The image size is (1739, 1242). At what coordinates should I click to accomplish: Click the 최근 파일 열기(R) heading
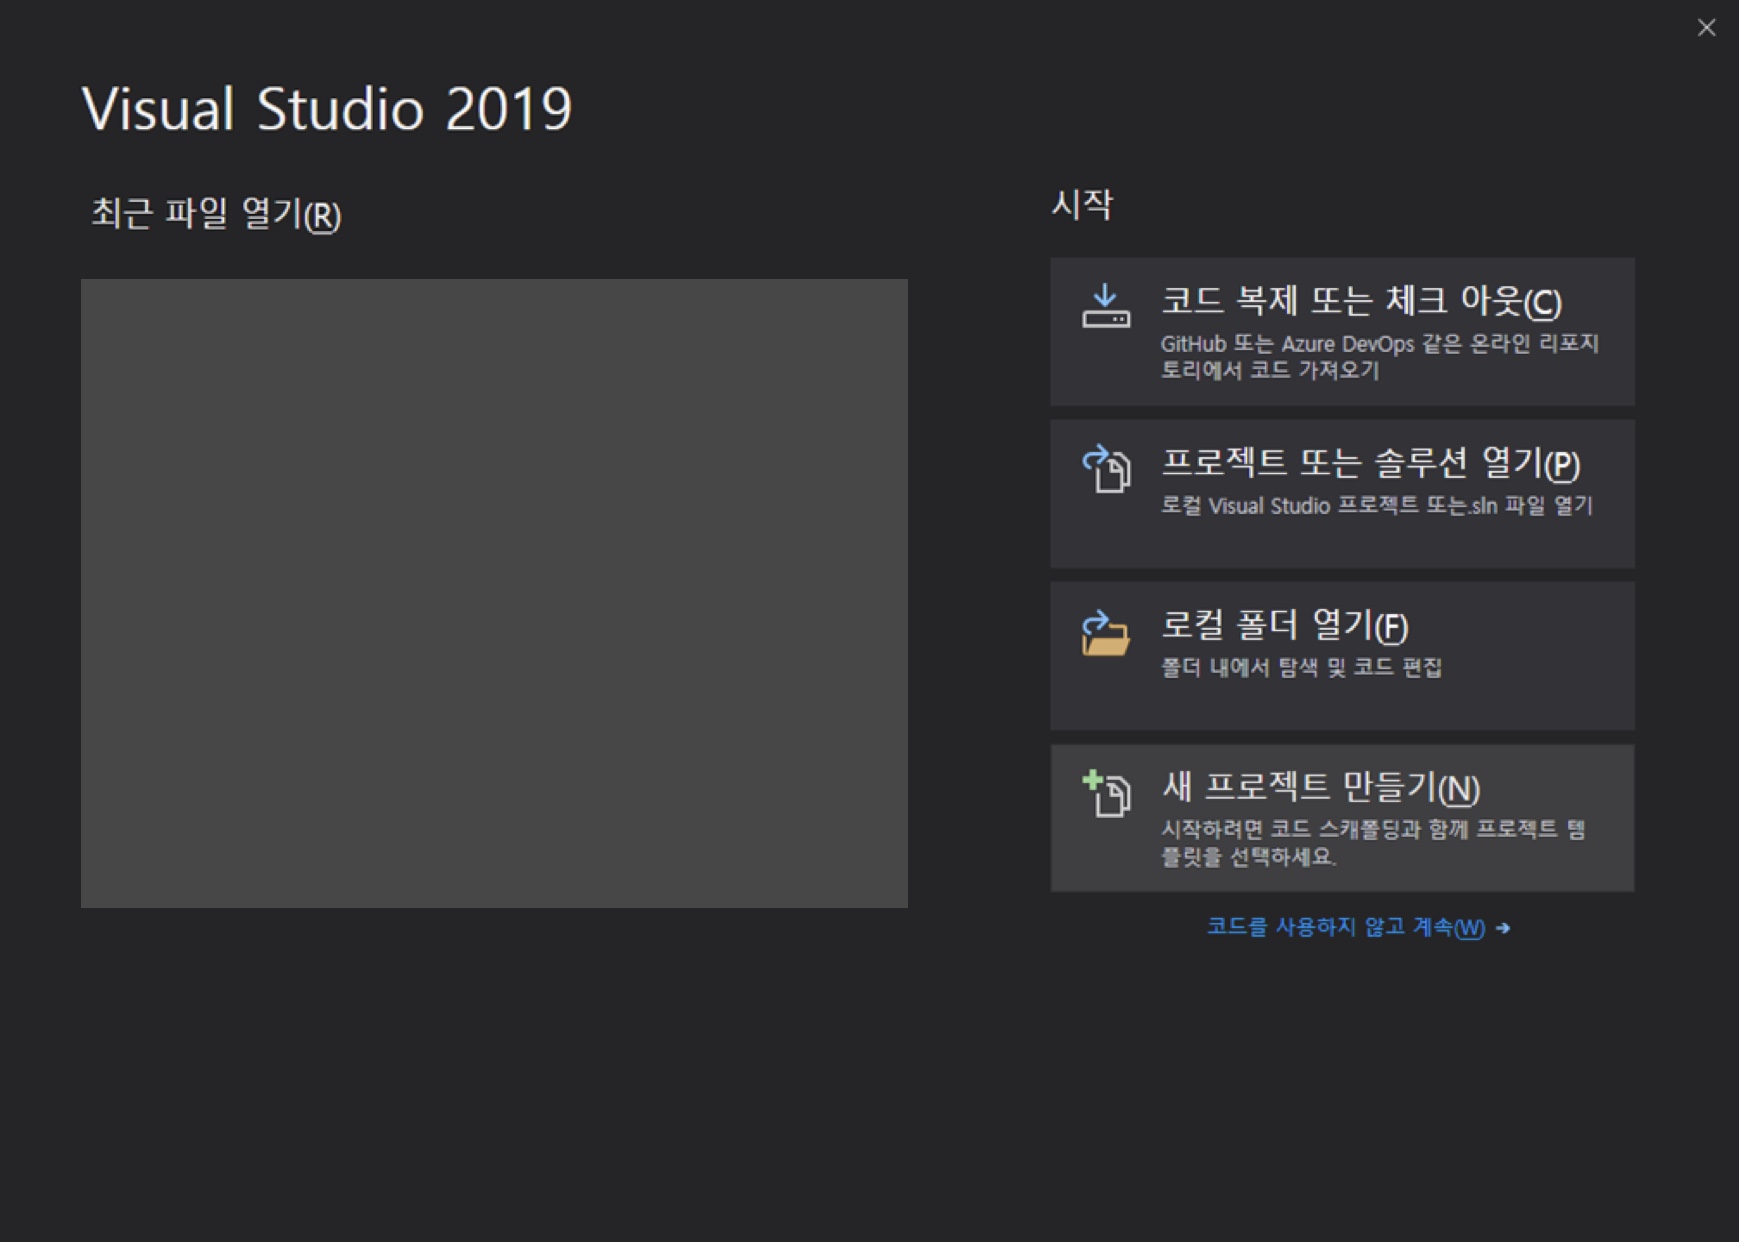coord(216,214)
